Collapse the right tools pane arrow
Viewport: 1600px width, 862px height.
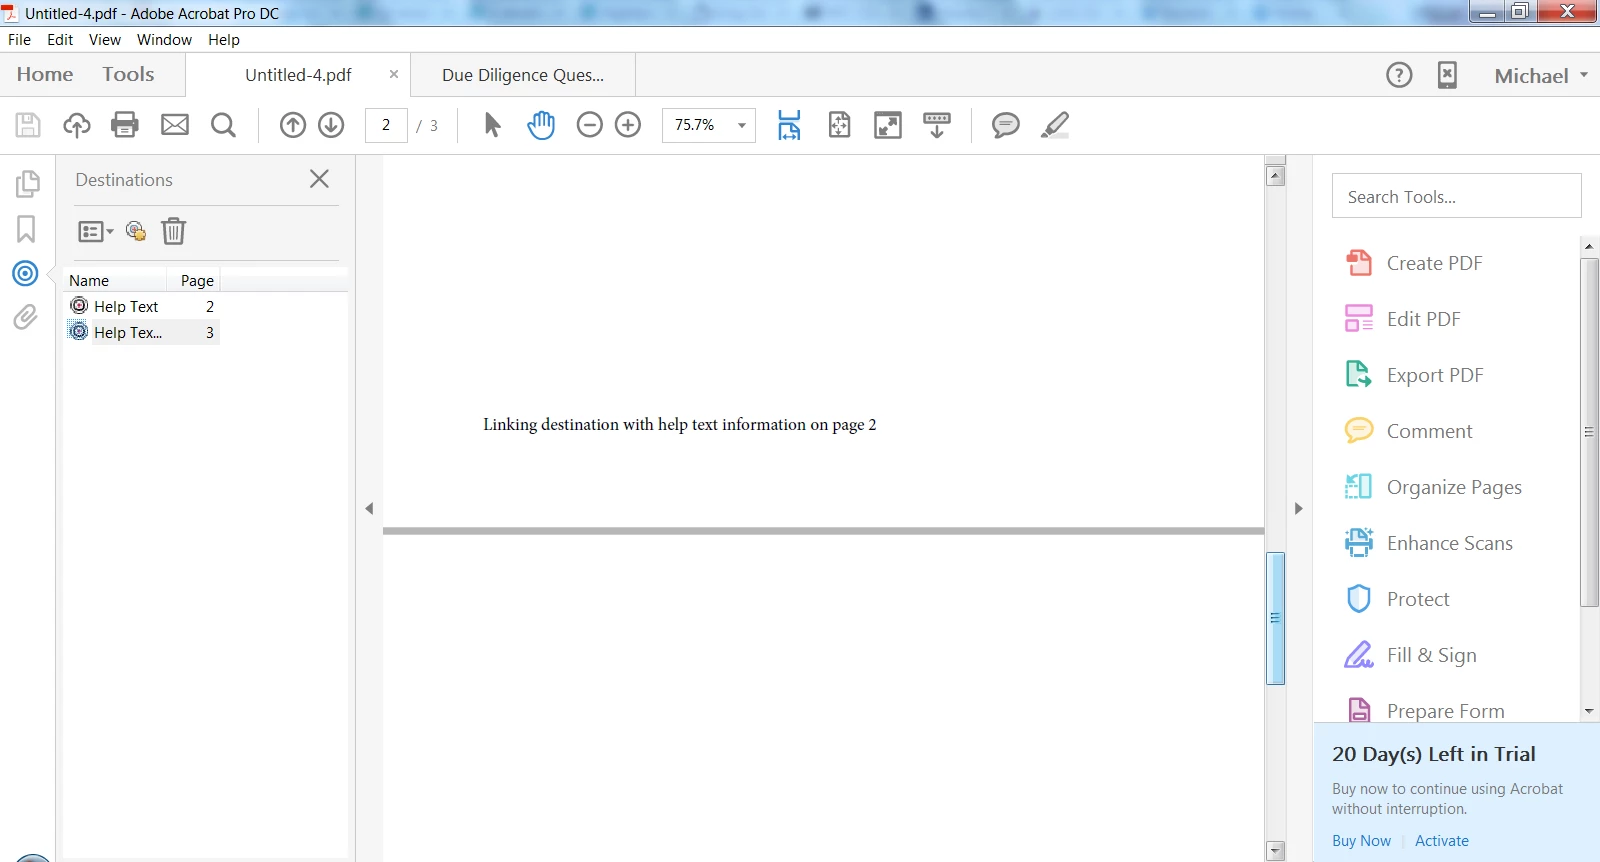point(1299,509)
